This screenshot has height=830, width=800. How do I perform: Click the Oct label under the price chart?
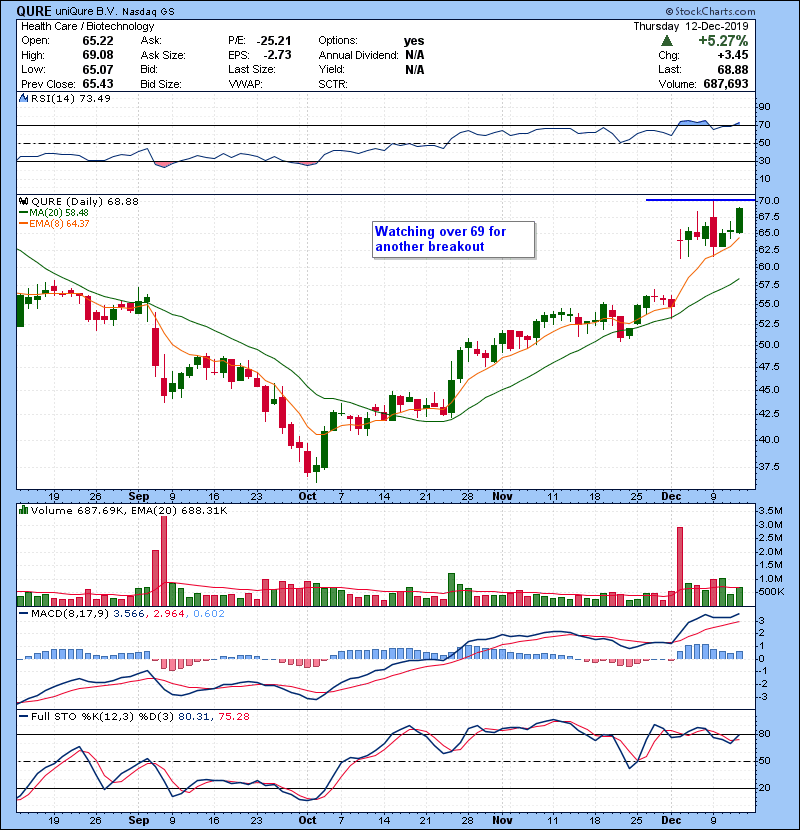(x=307, y=496)
